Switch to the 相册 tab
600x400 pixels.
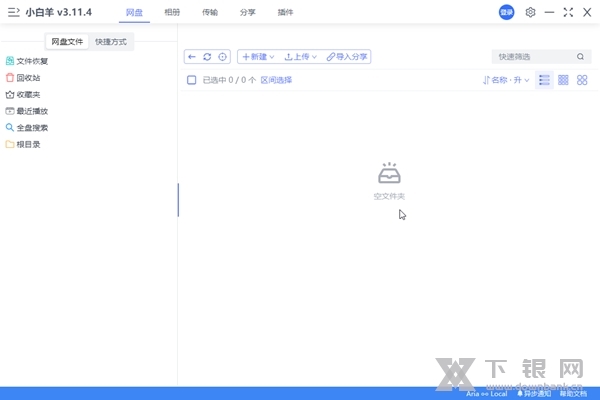click(172, 12)
